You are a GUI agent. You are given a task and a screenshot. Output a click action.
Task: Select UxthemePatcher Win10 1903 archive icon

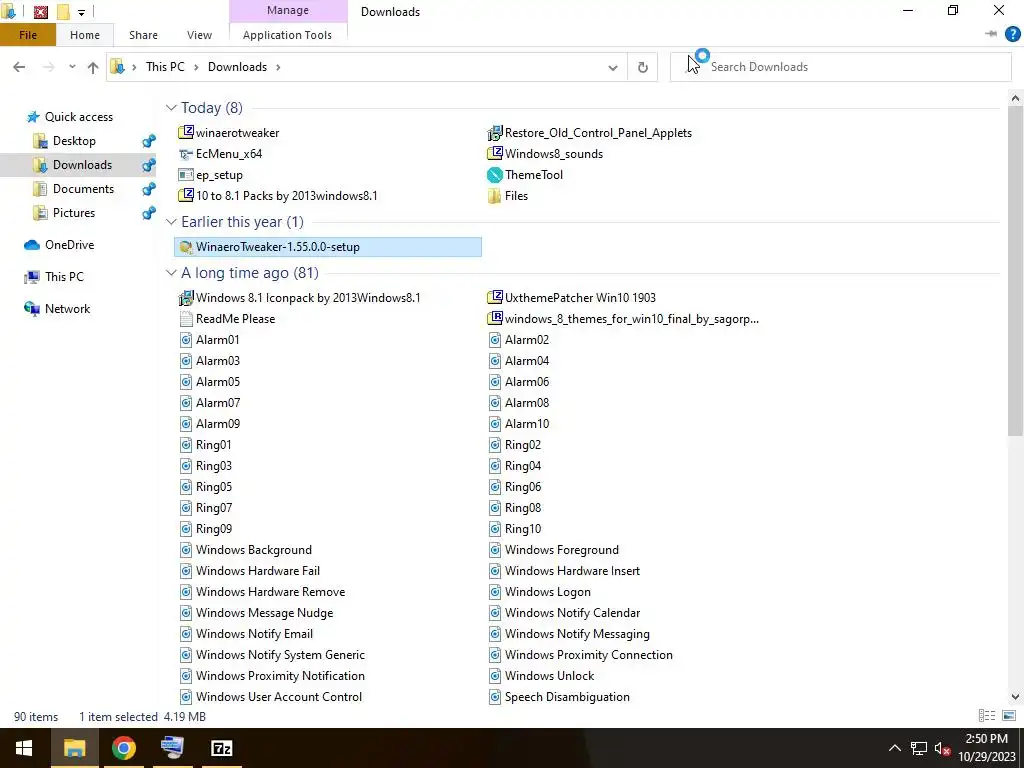(x=495, y=298)
